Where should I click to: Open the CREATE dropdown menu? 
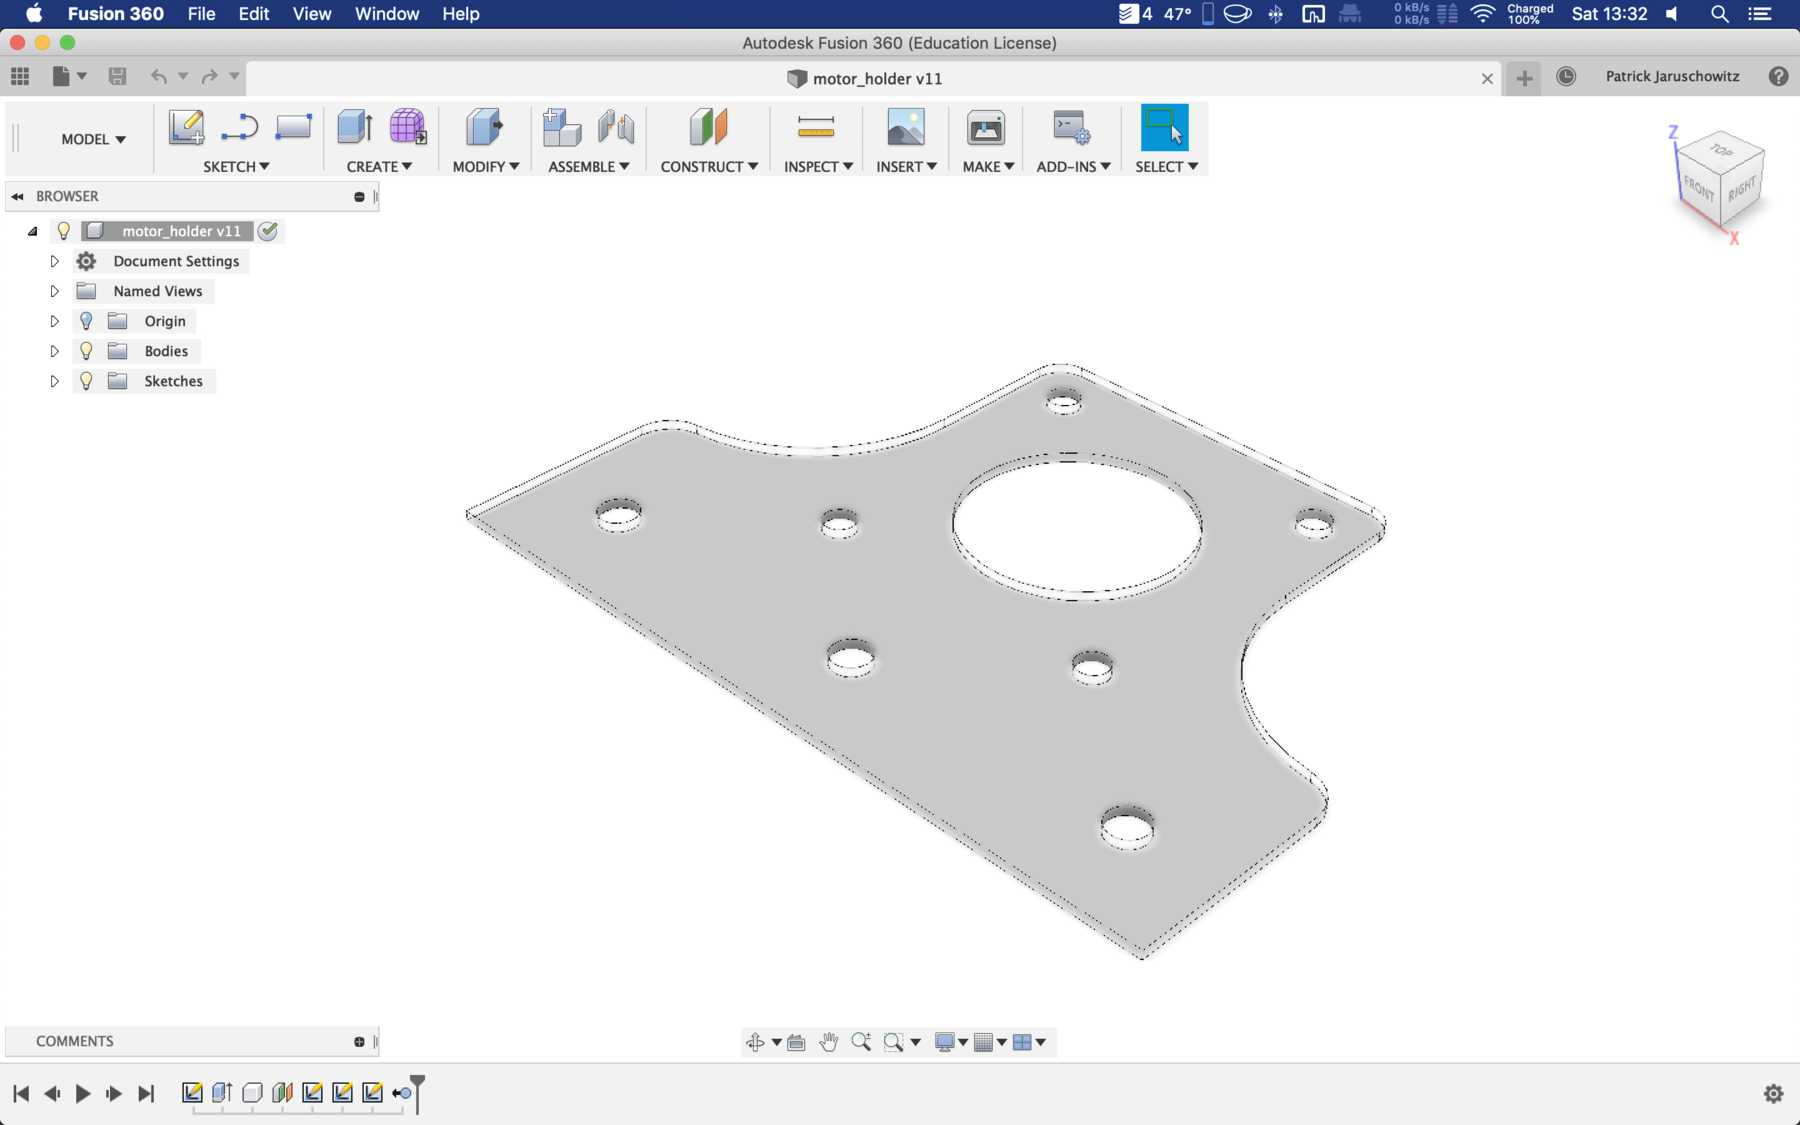[x=379, y=167]
